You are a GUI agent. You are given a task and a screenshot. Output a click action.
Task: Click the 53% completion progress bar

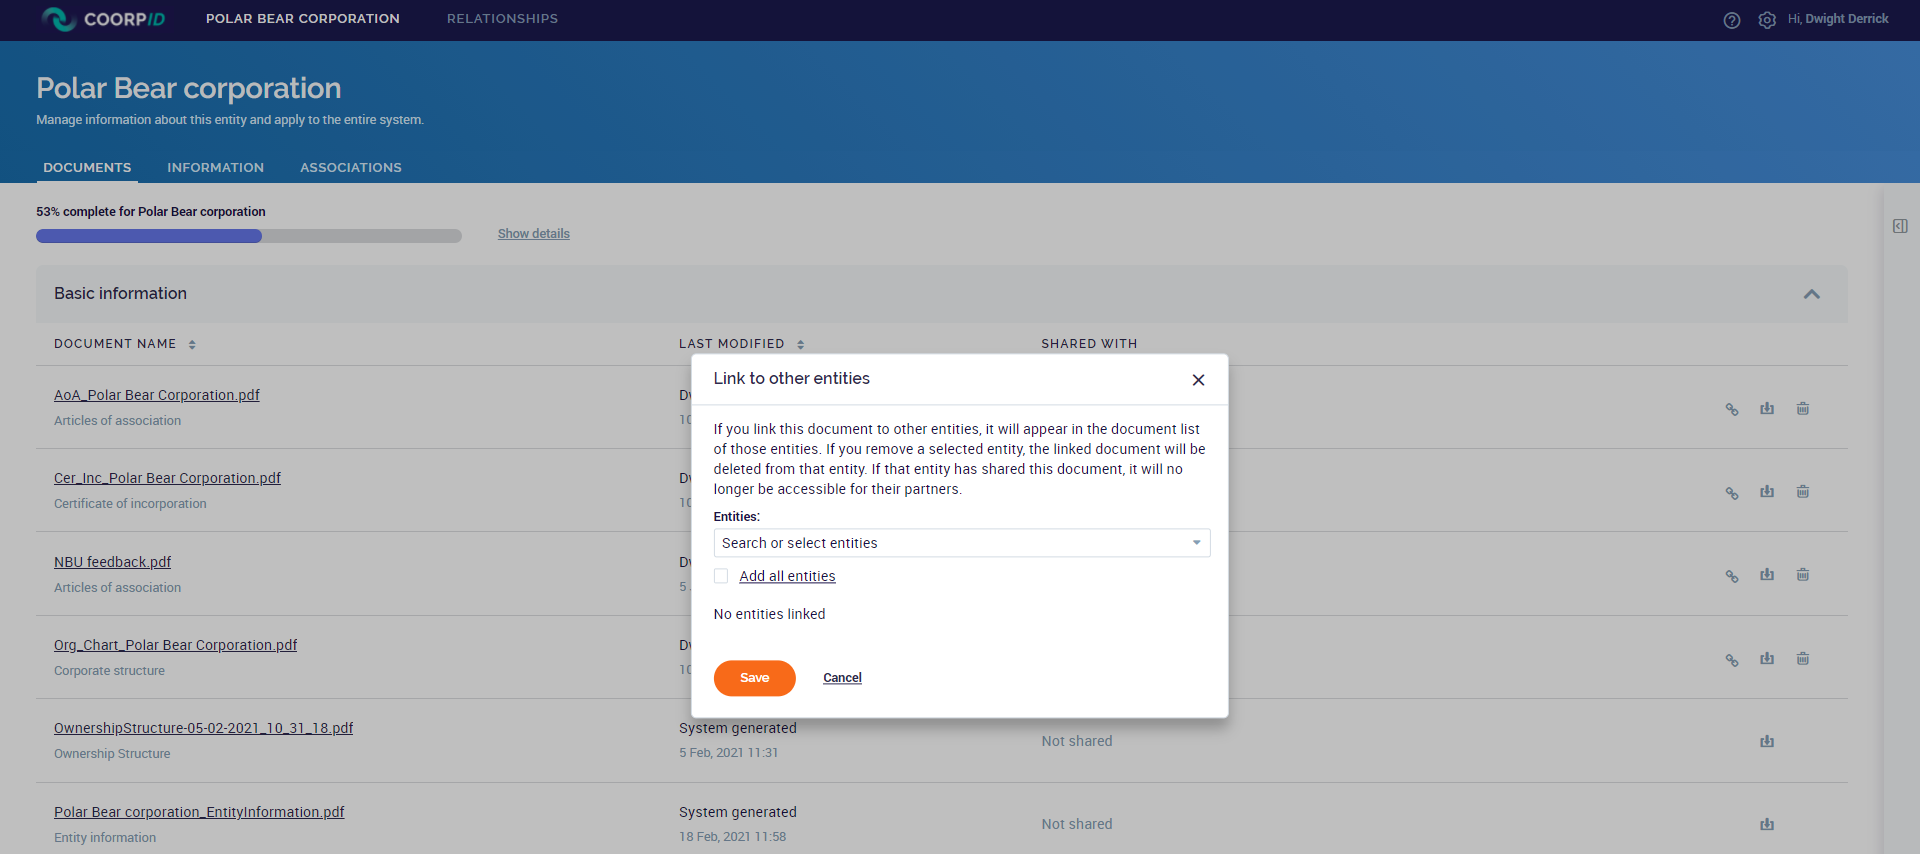pyautogui.click(x=249, y=236)
